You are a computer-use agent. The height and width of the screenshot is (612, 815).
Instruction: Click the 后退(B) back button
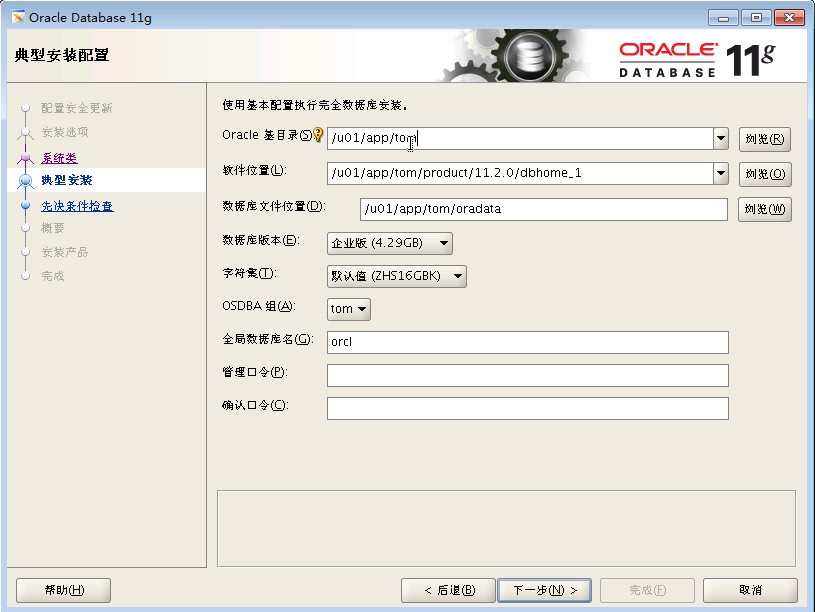coord(448,590)
